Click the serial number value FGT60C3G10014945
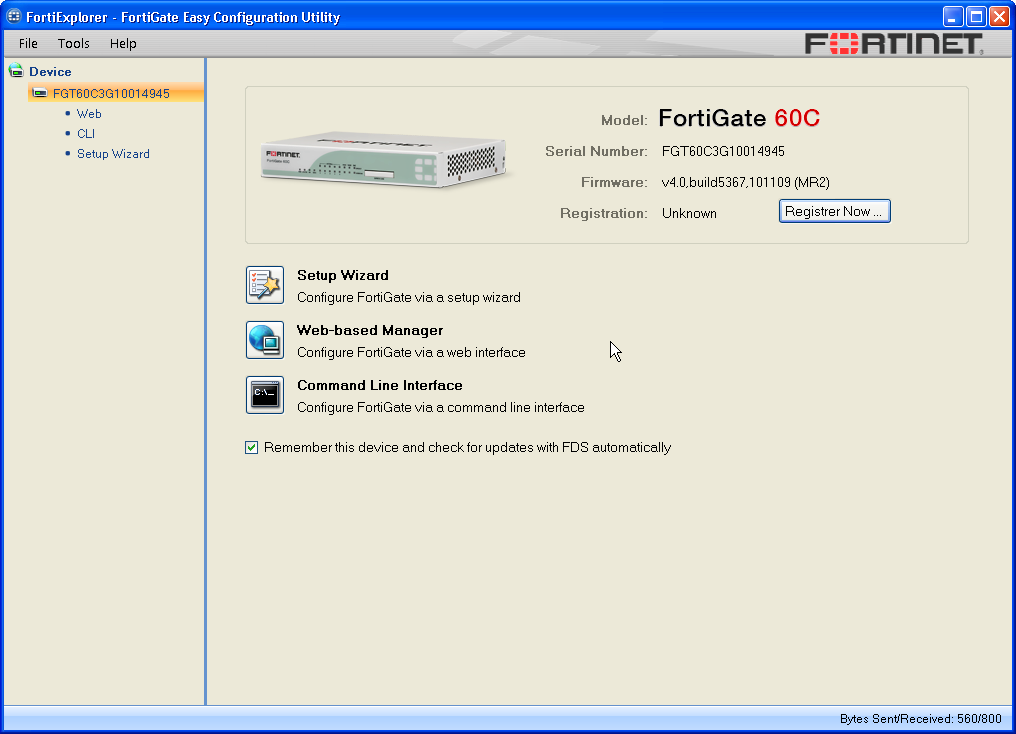 [x=723, y=152]
